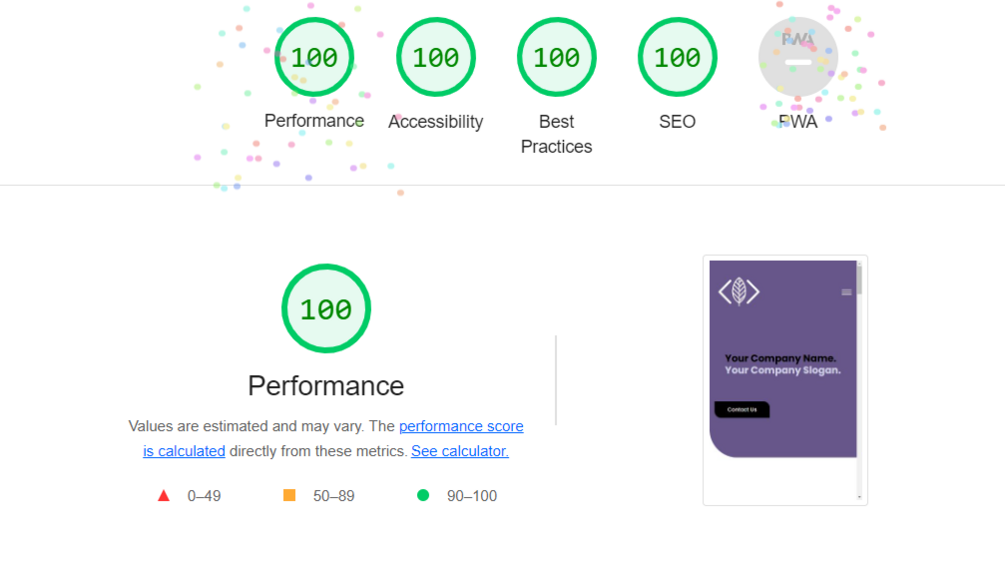This screenshot has width=1005, height=563.
Task: Jump to the Best Practices label
Action: [x=556, y=134]
